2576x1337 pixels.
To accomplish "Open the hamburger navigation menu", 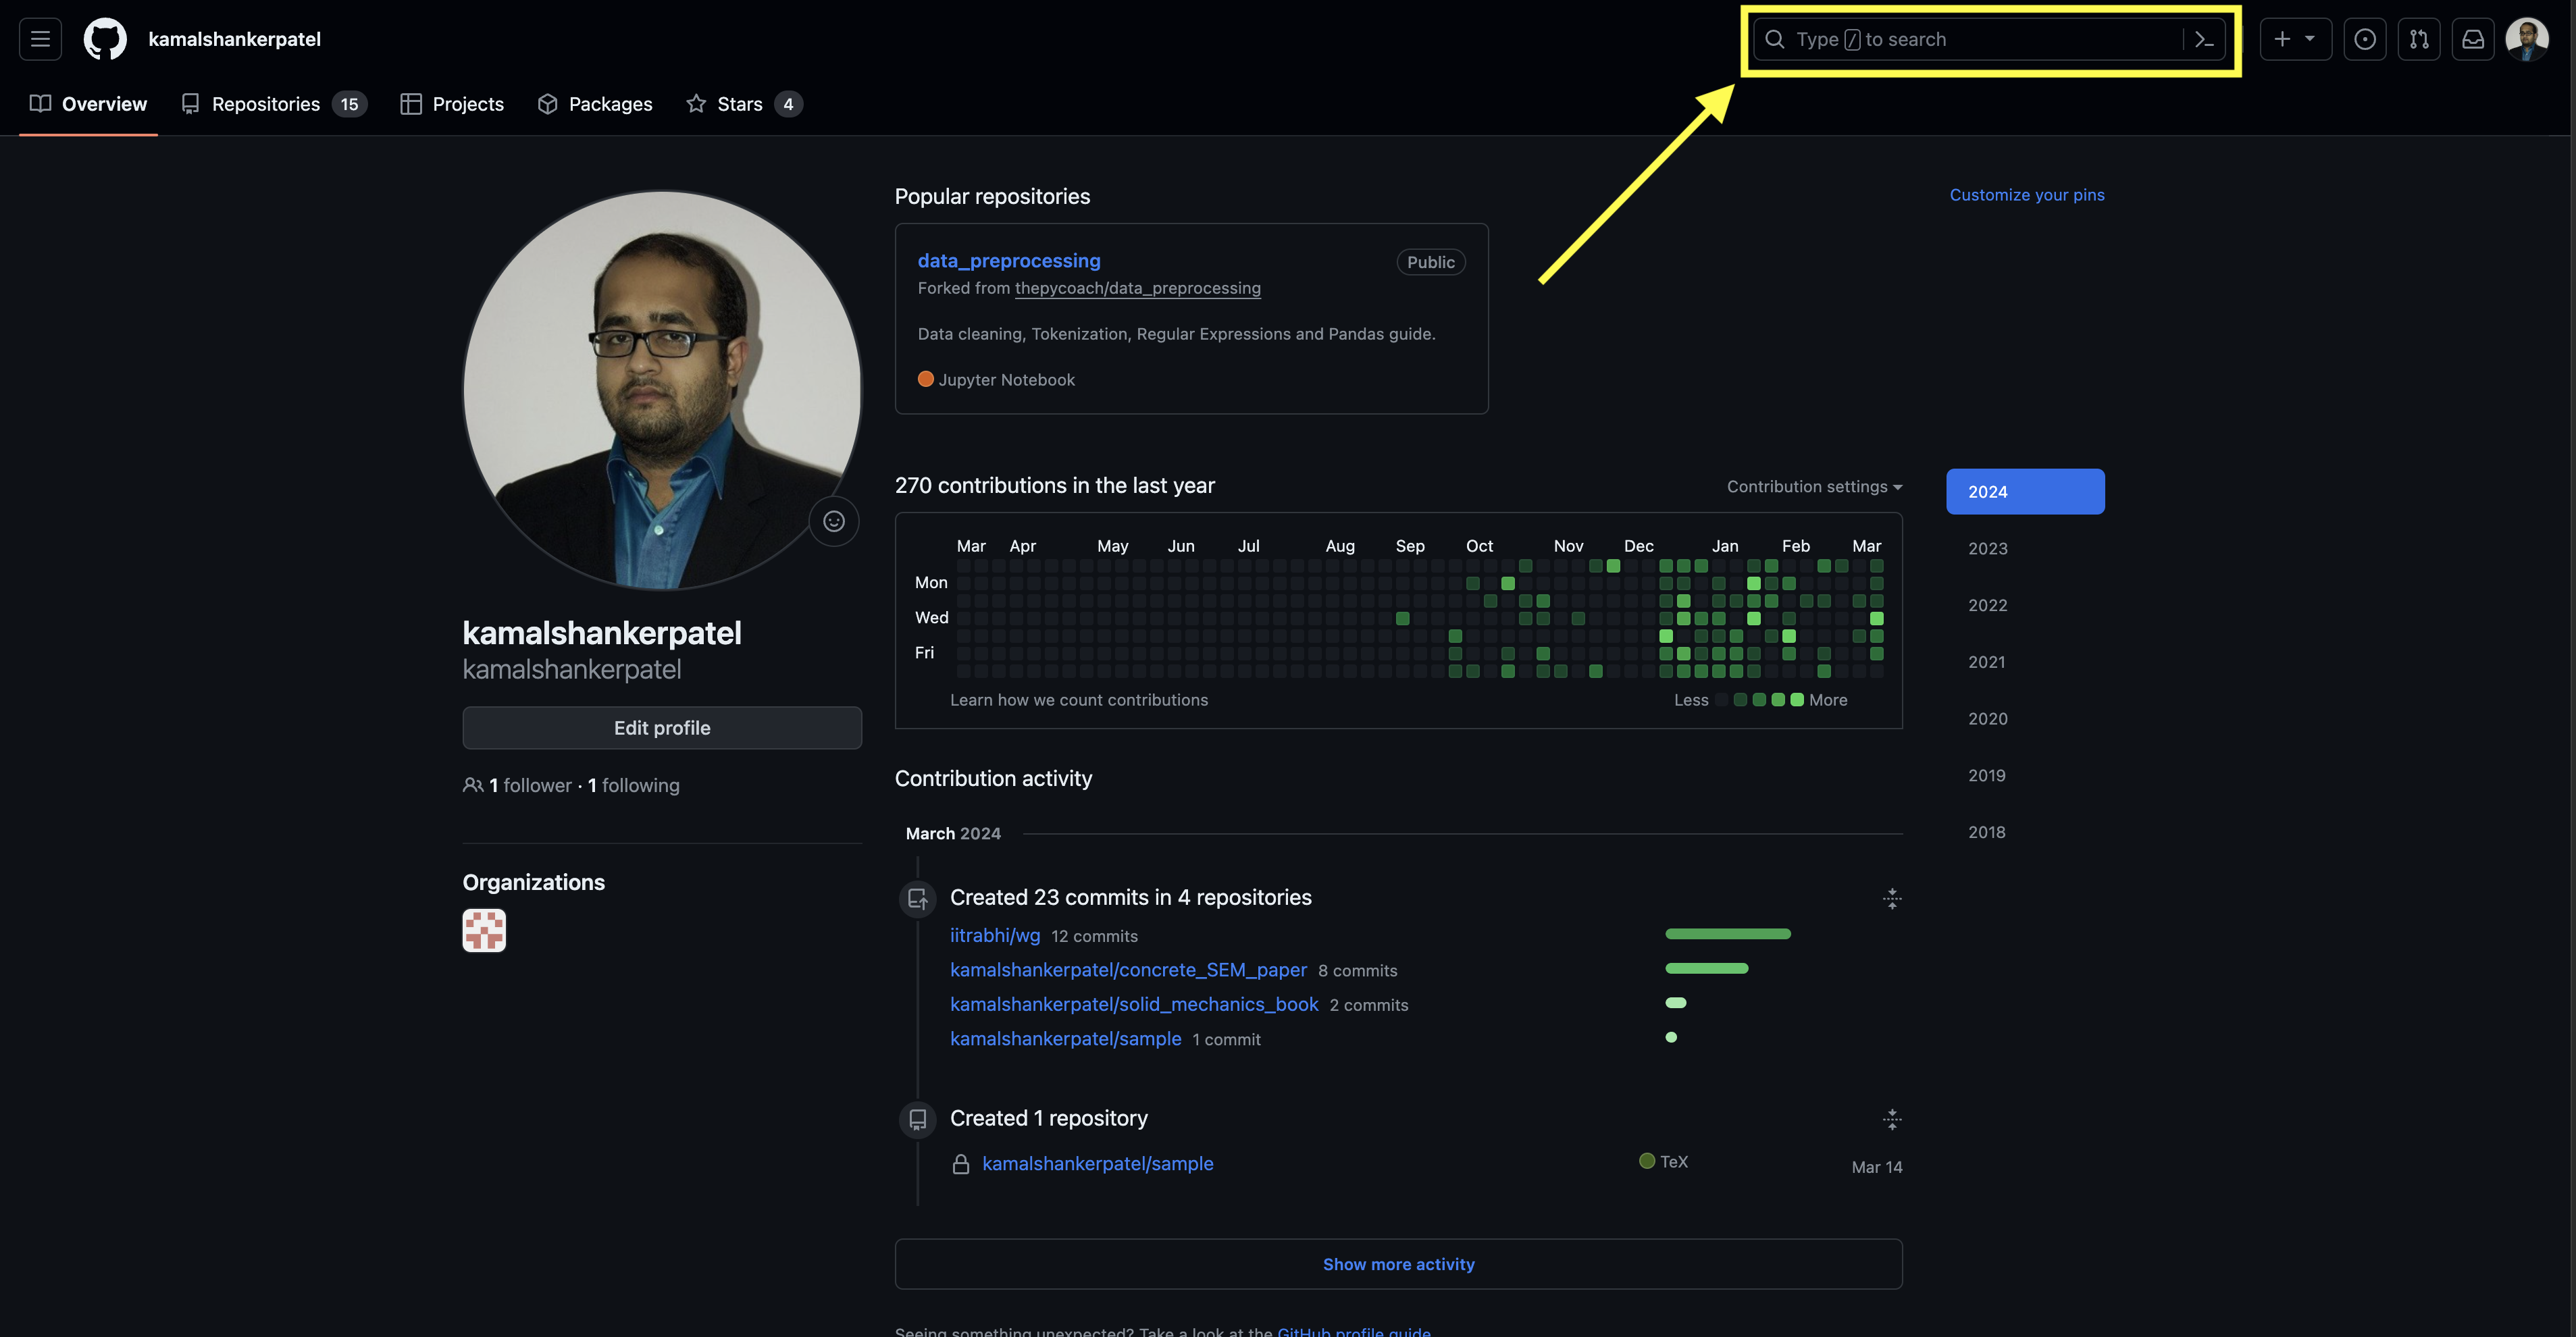I will coord(40,39).
